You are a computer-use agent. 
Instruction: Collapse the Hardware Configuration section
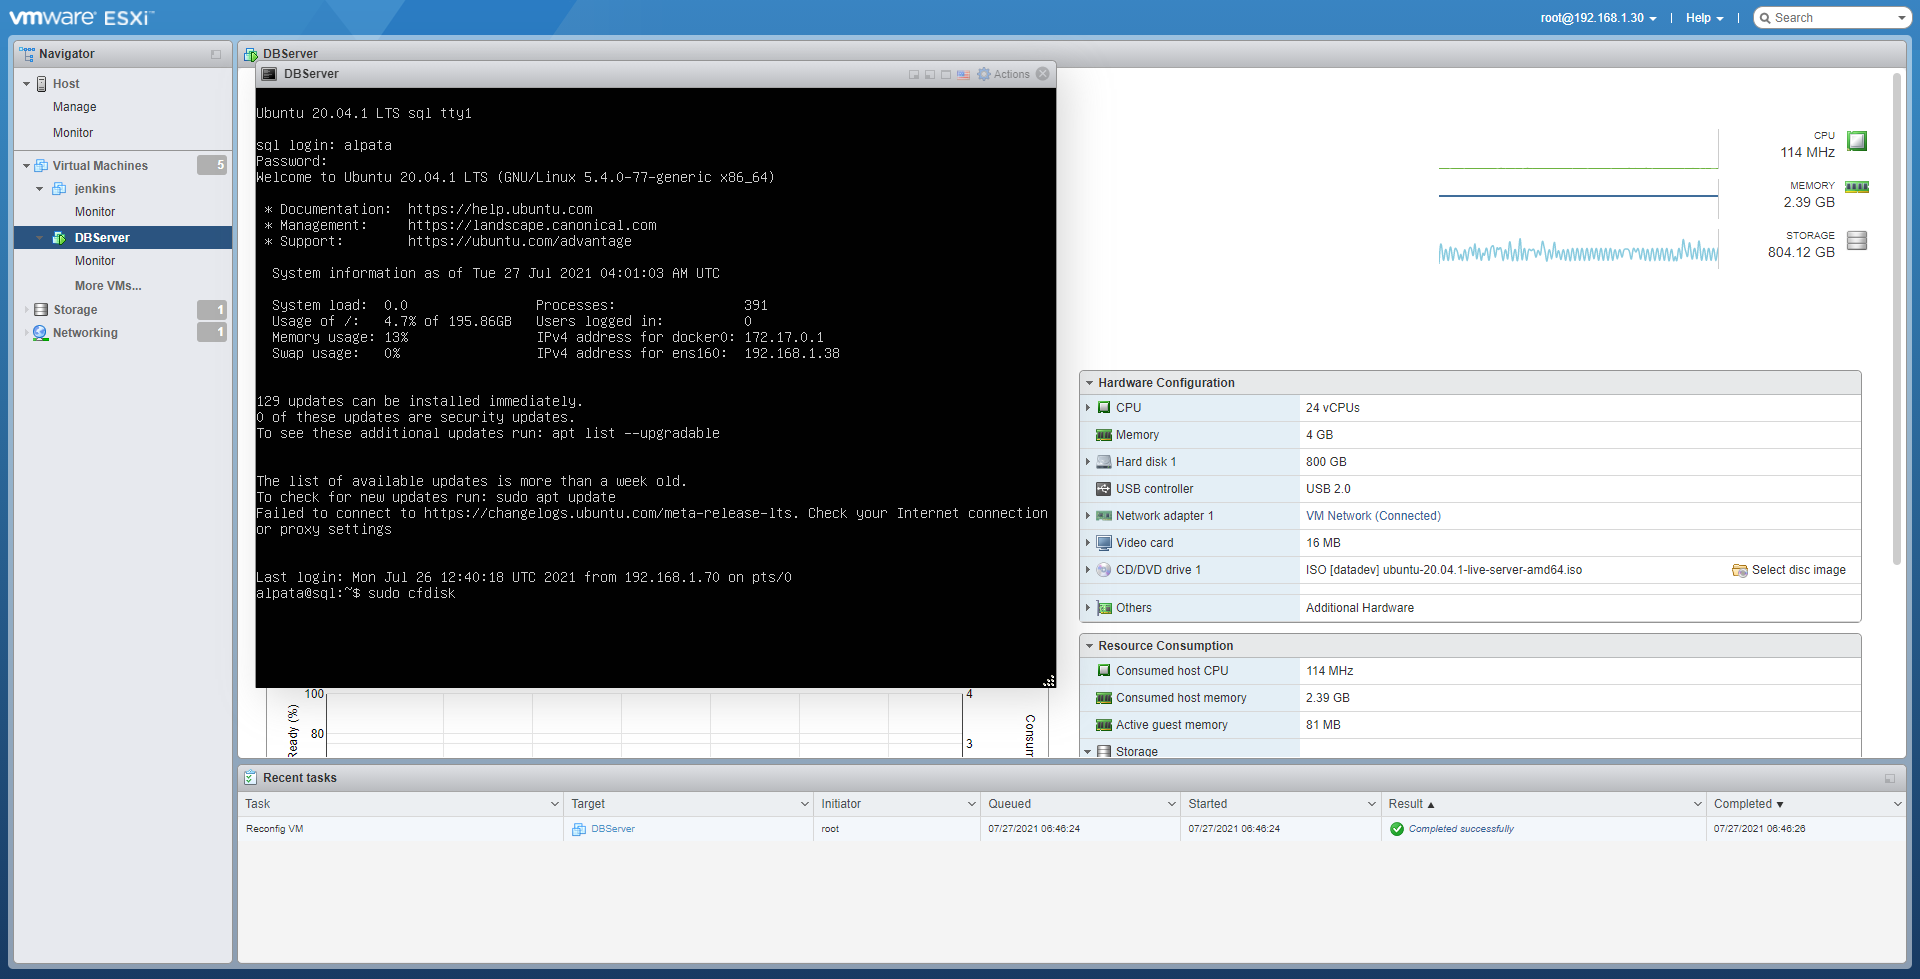[x=1089, y=383]
